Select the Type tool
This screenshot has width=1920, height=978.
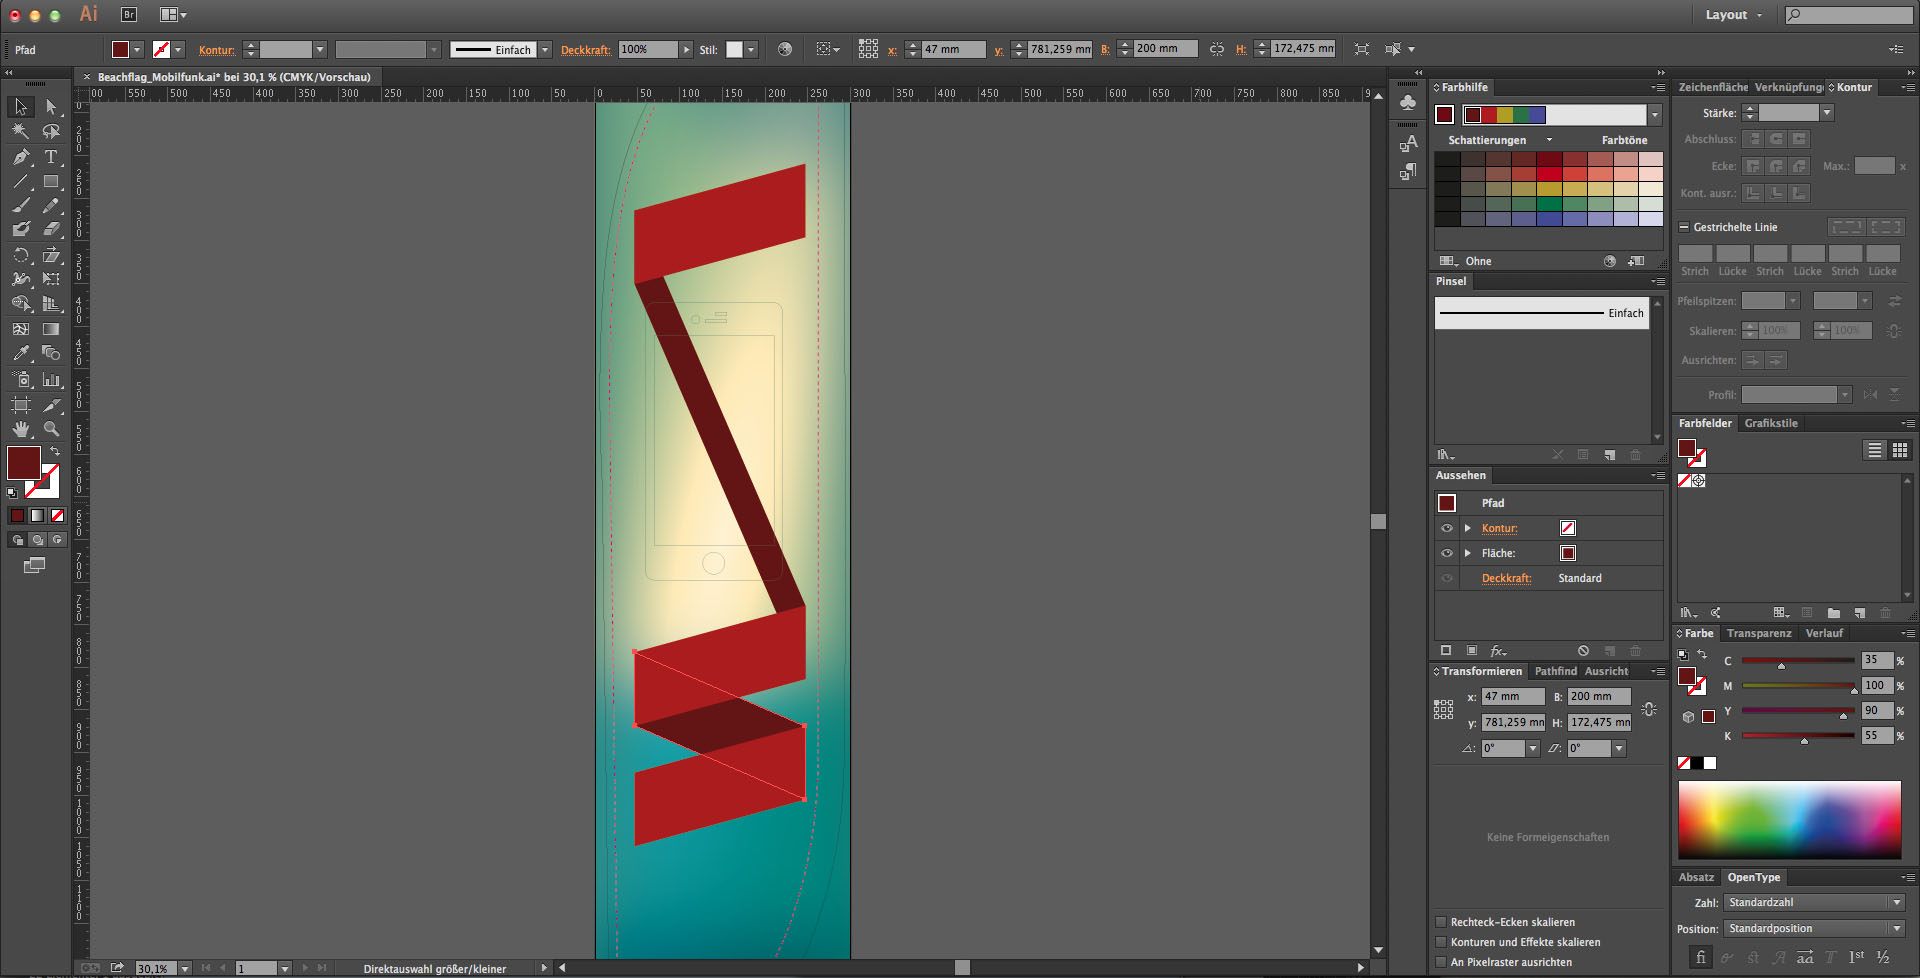pos(51,157)
